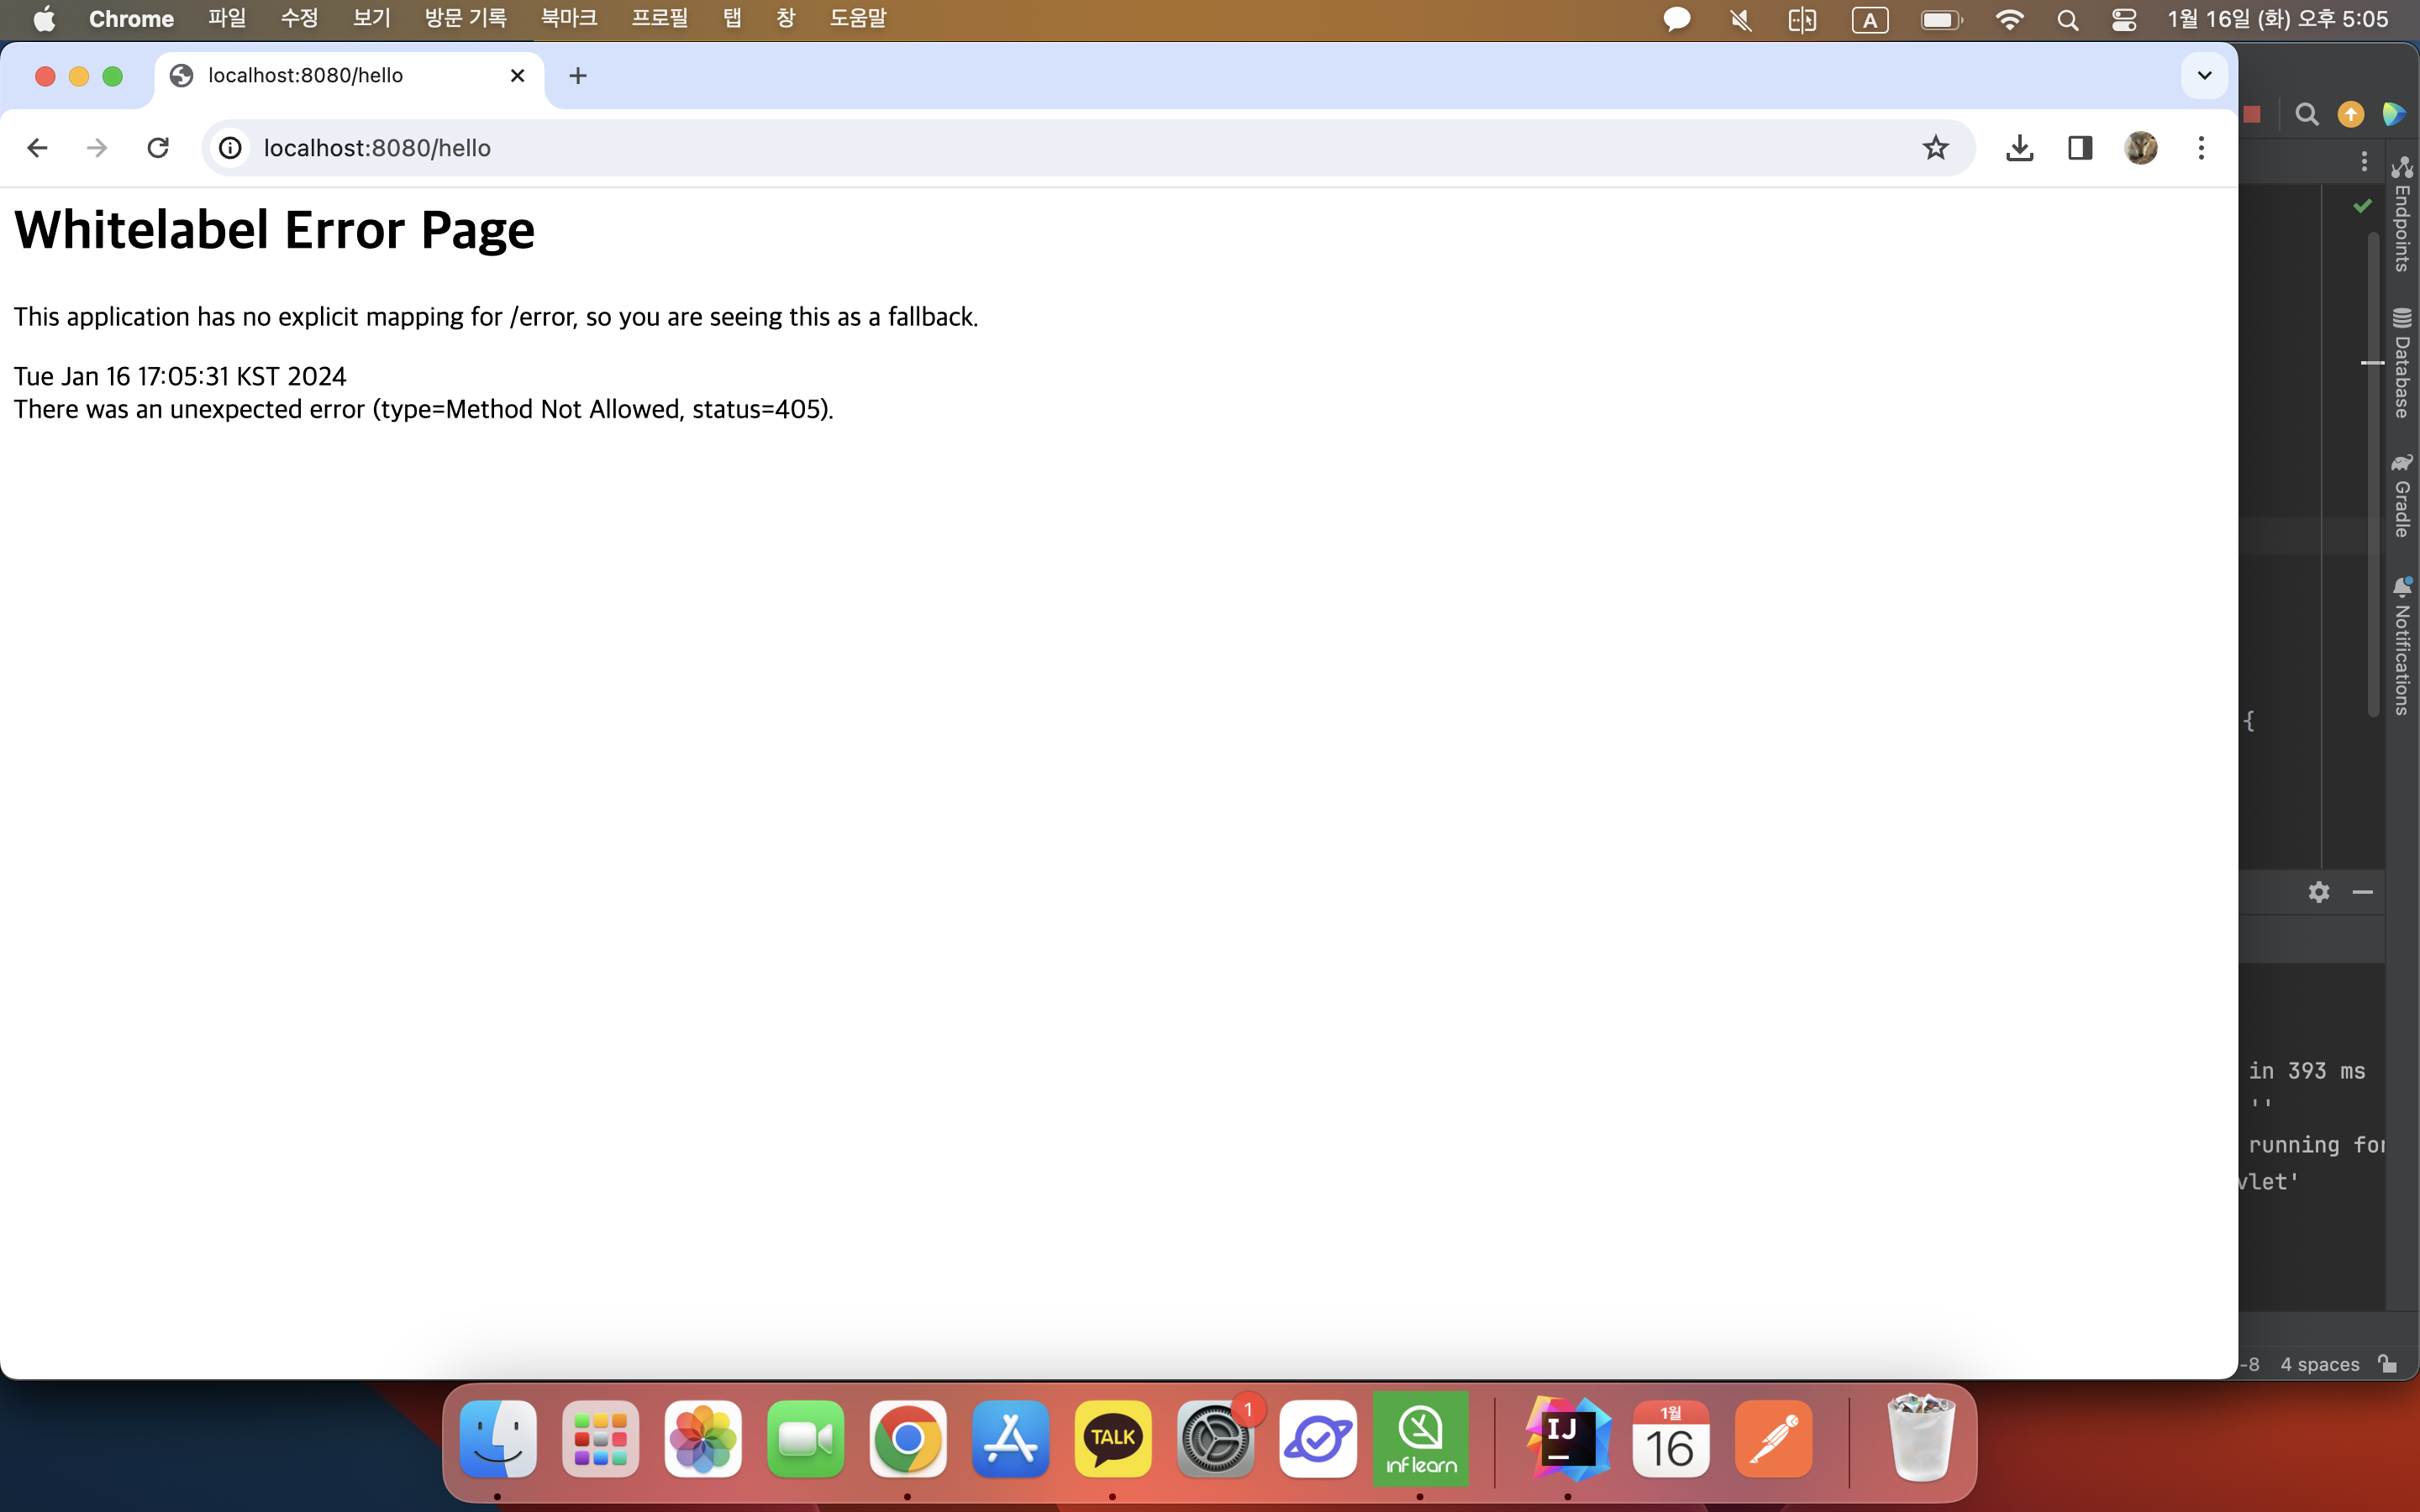Open the 창 menu
This screenshot has width=2420, height=1512.
(786, 19)
